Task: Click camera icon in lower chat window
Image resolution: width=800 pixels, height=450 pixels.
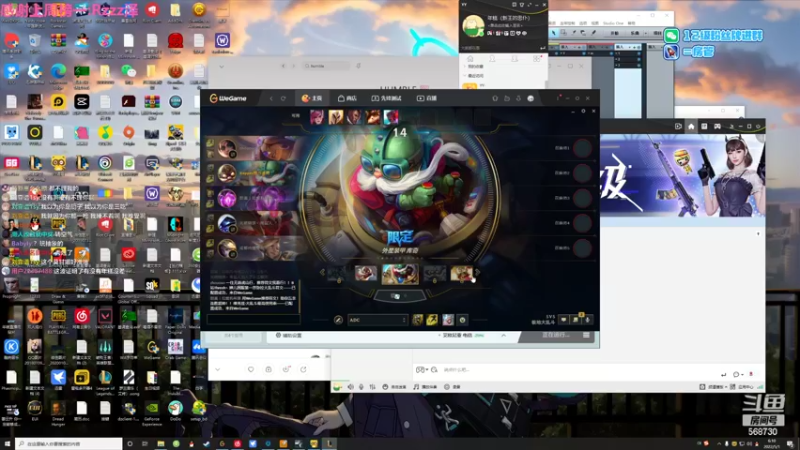Action: (x=268, y=369)
